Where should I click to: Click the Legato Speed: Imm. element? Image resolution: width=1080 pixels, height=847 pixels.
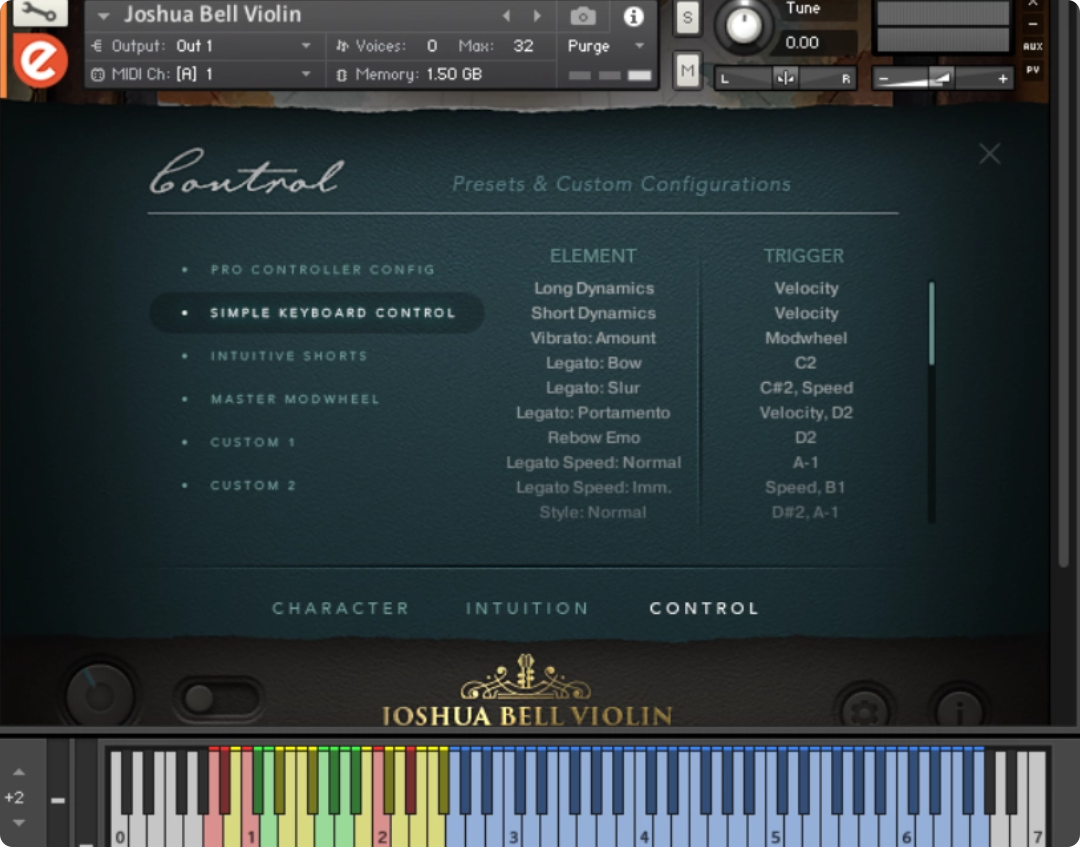pos(594,487)
